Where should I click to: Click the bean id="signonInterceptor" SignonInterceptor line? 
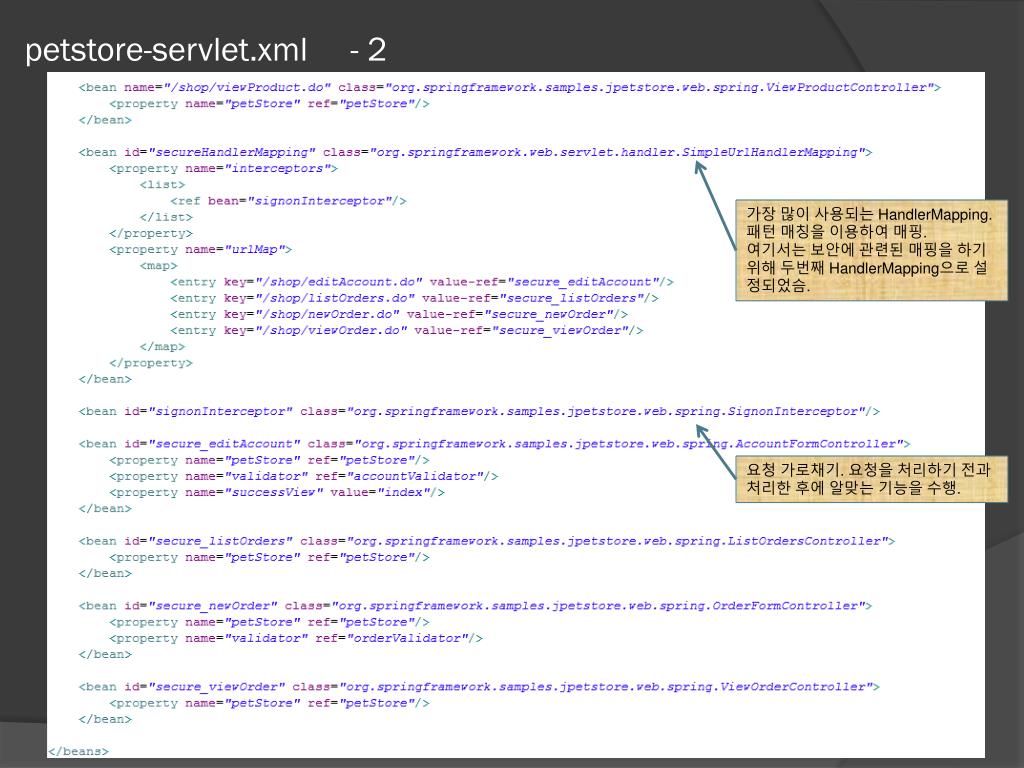(x=479, y=411)
